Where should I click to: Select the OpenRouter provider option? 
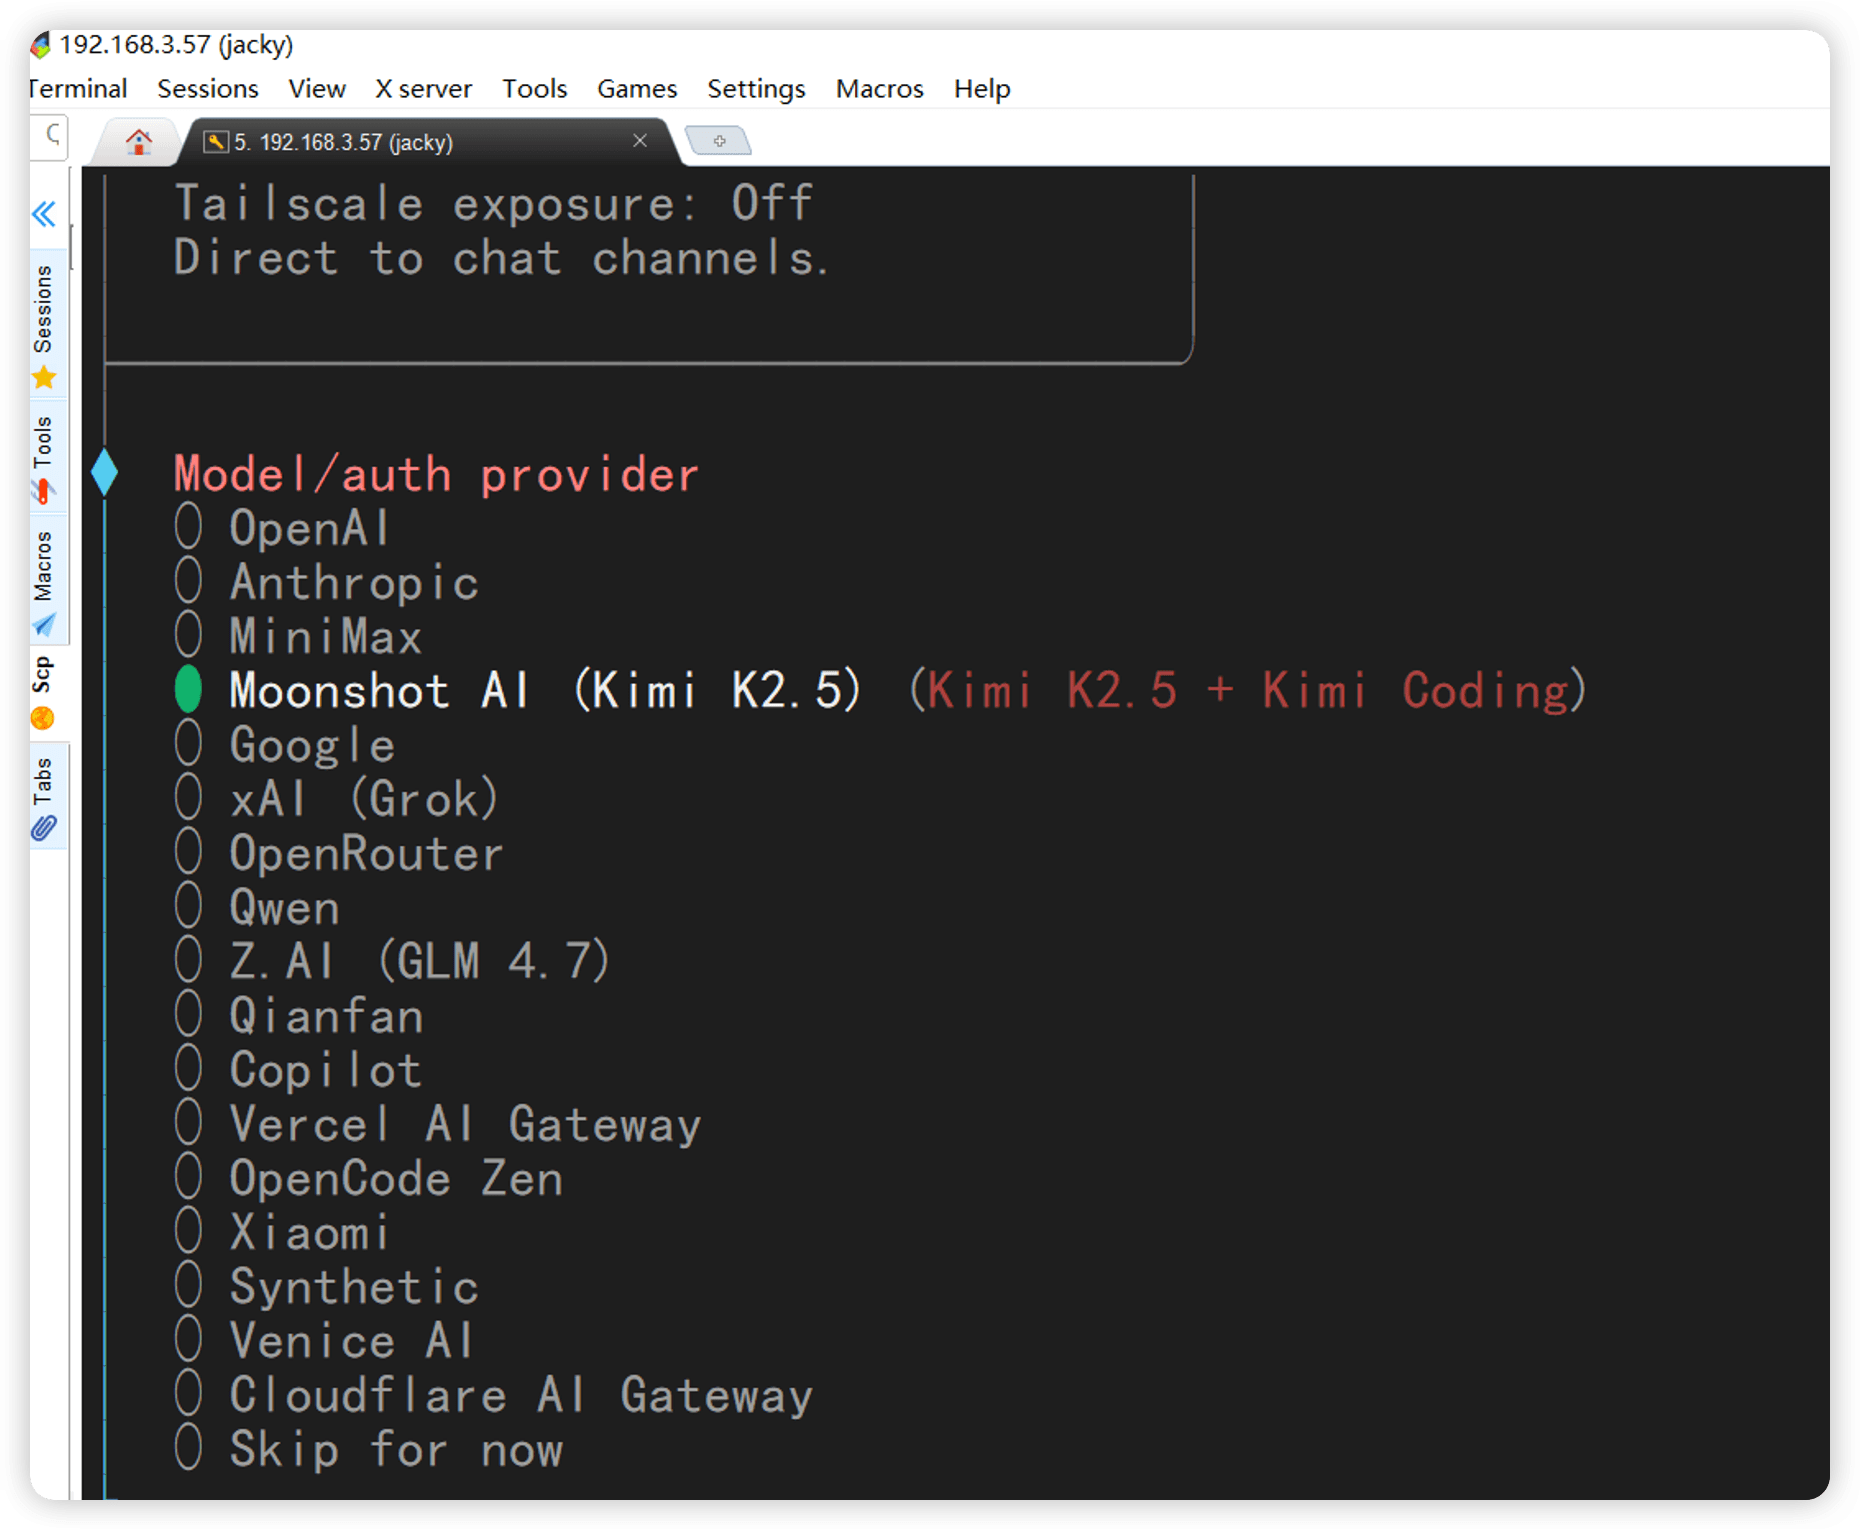(338, 853)
